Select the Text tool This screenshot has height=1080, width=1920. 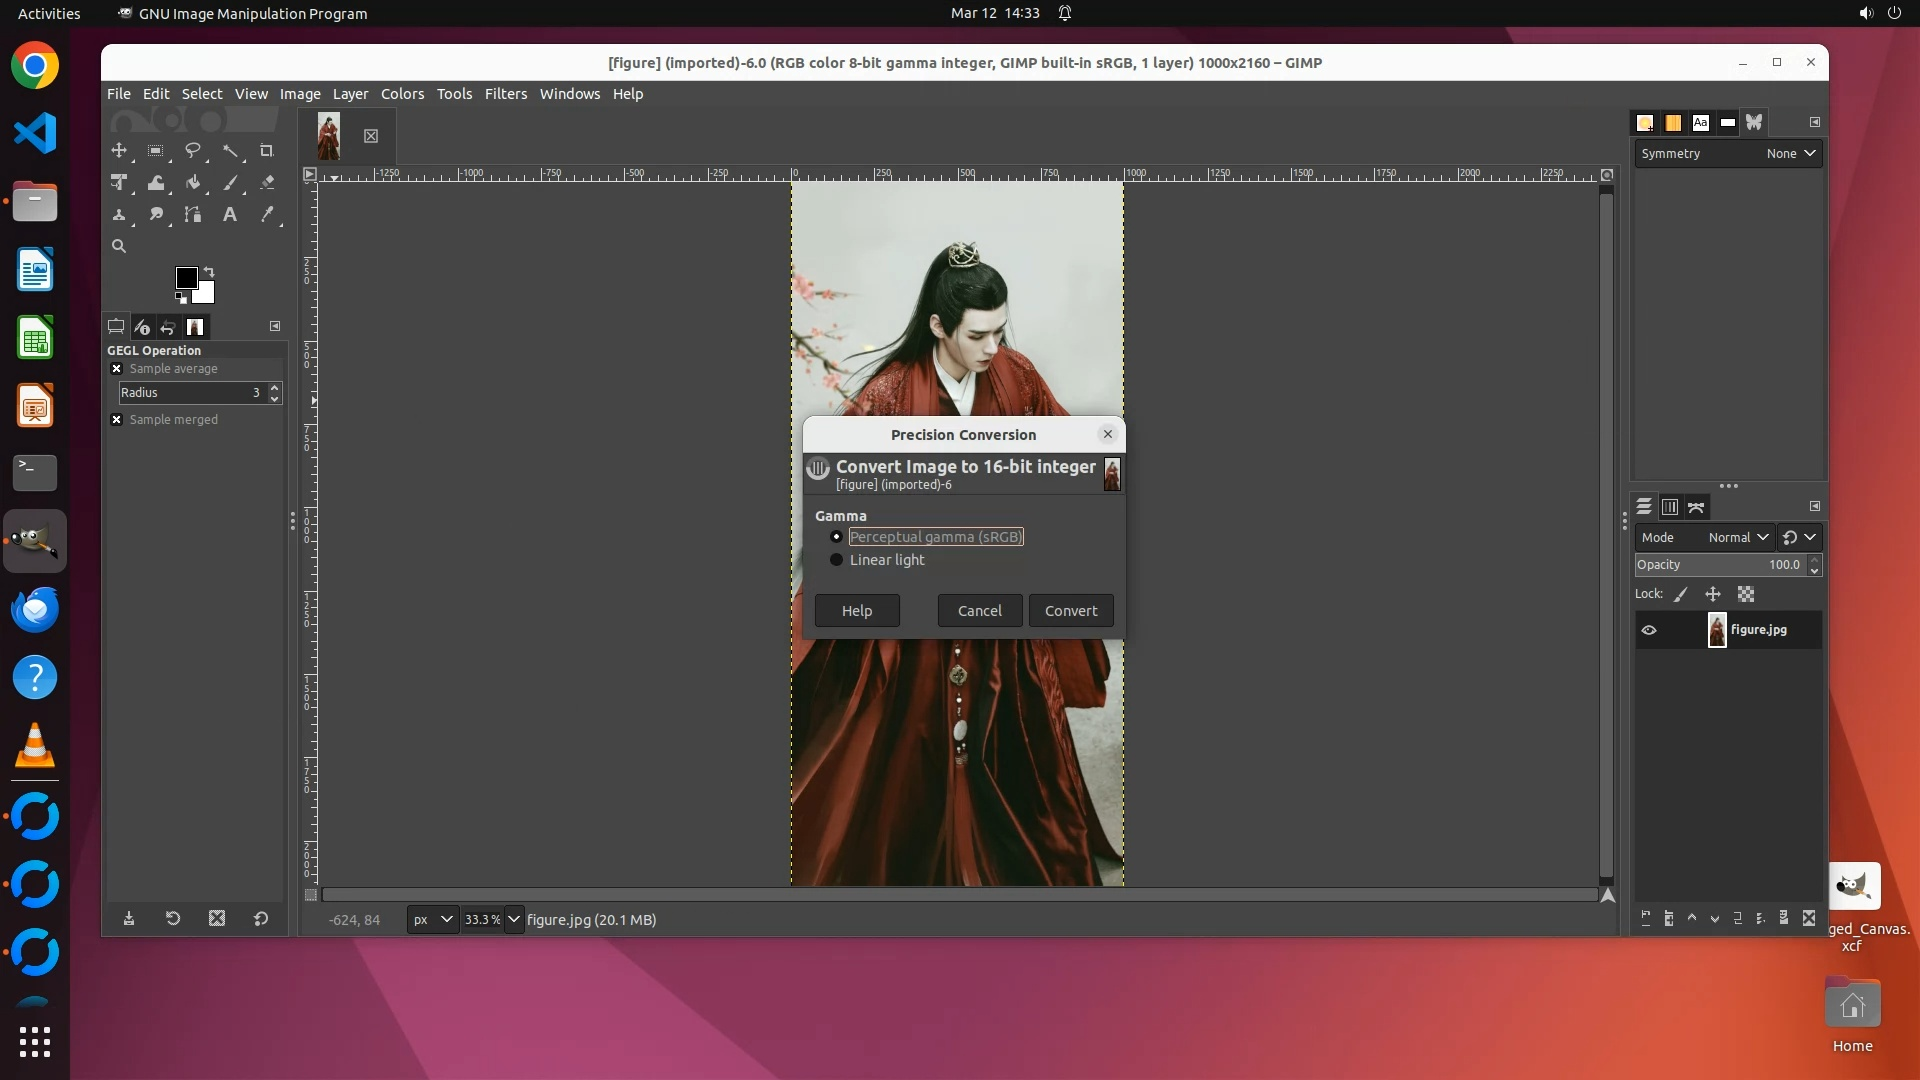230,215
